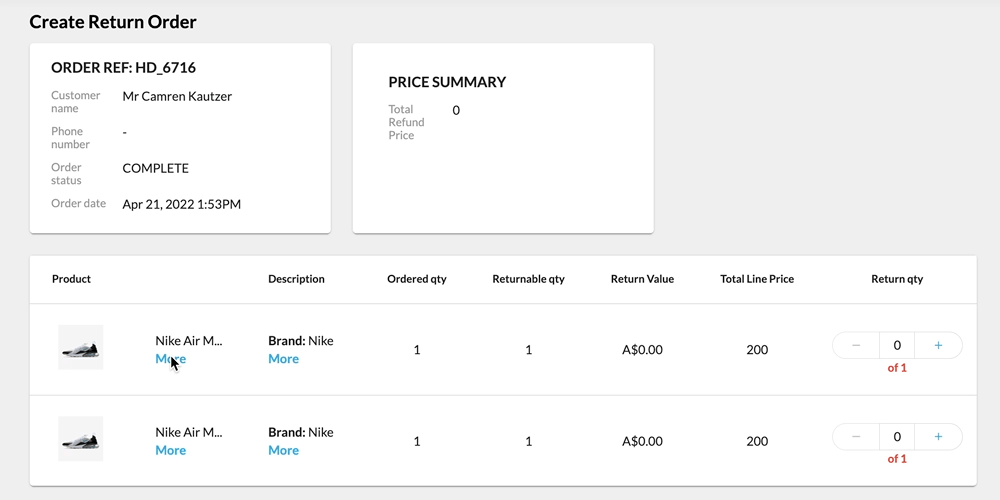The width and height of the screenshot is (1000, 500).
Task: Select the Ordered qty column header
Action: point(417,279)
